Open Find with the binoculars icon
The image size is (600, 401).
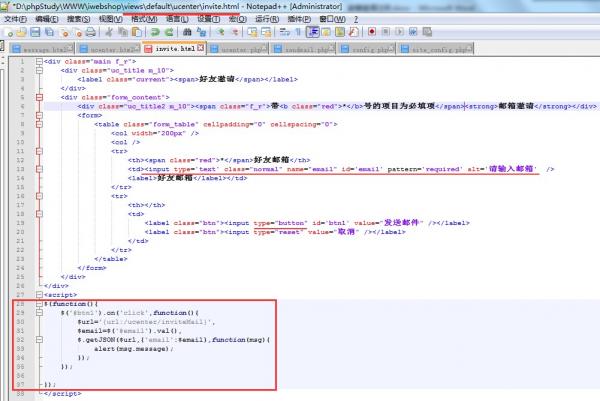[x=187, y=32]
